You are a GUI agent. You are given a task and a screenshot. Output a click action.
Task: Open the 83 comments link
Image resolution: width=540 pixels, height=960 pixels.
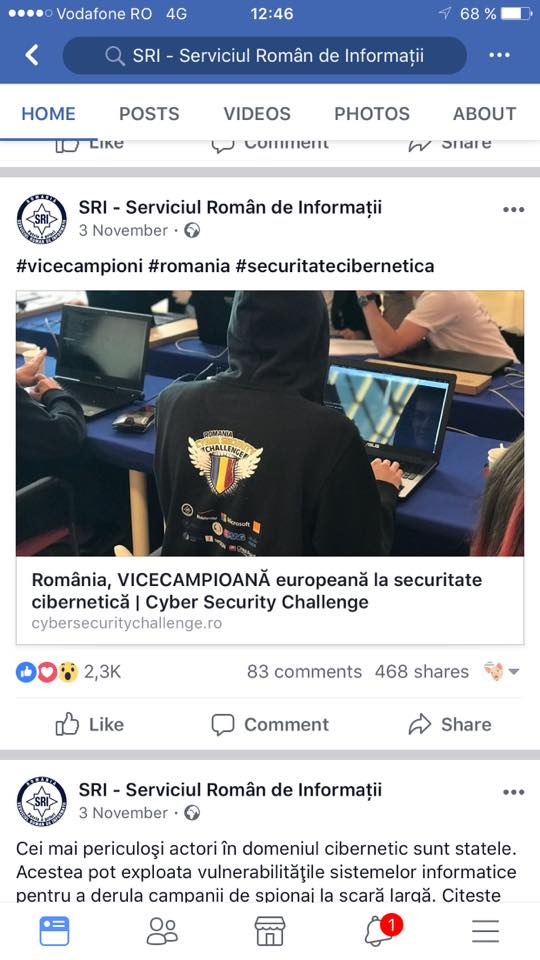[x=304, y=672]
